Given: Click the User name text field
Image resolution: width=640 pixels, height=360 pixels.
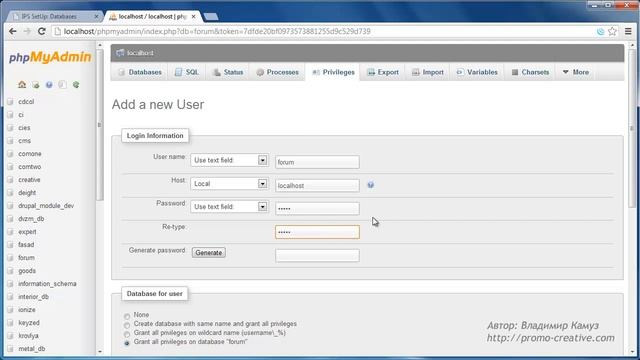Looking at the screenshot, I should 317,162.
